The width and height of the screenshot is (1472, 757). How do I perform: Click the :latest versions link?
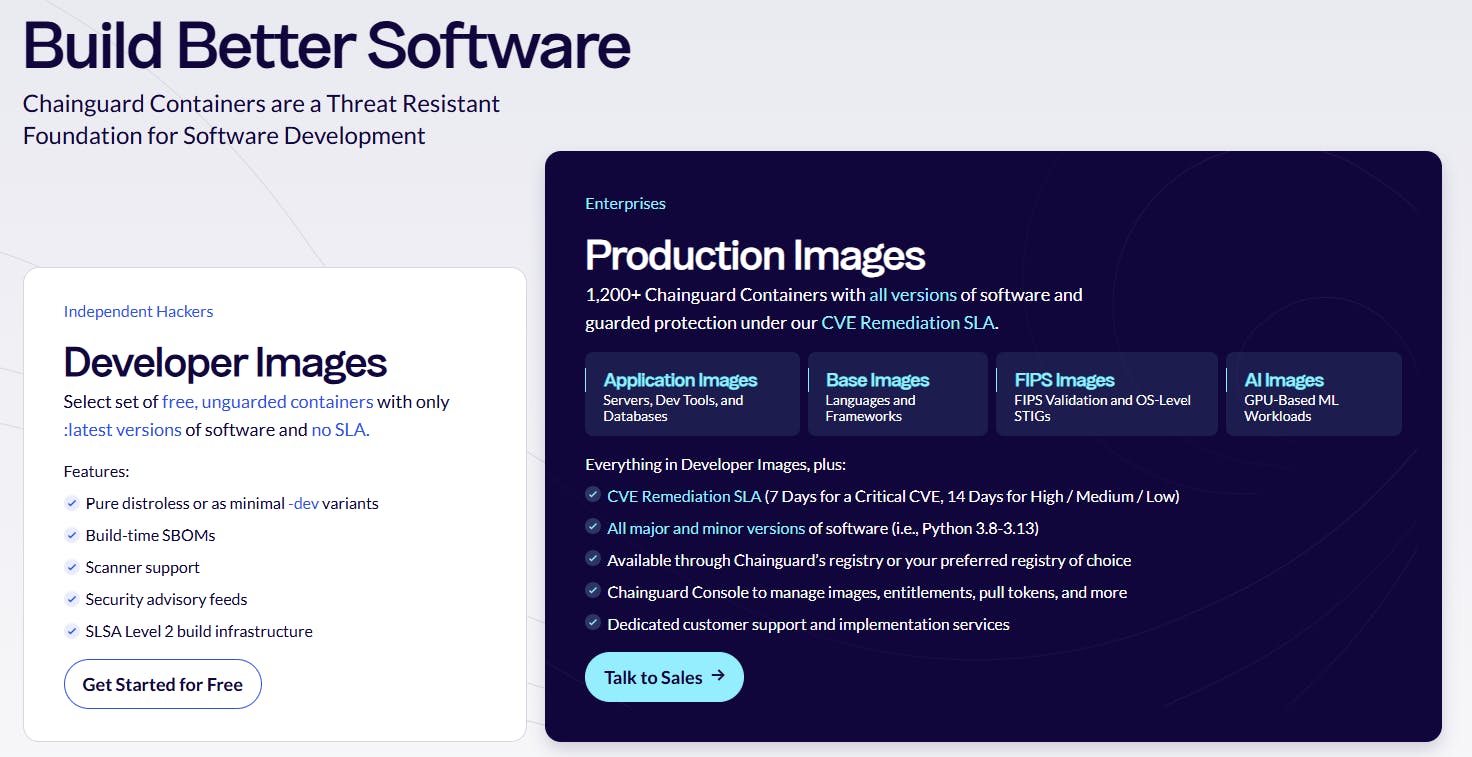pos(122,430)
